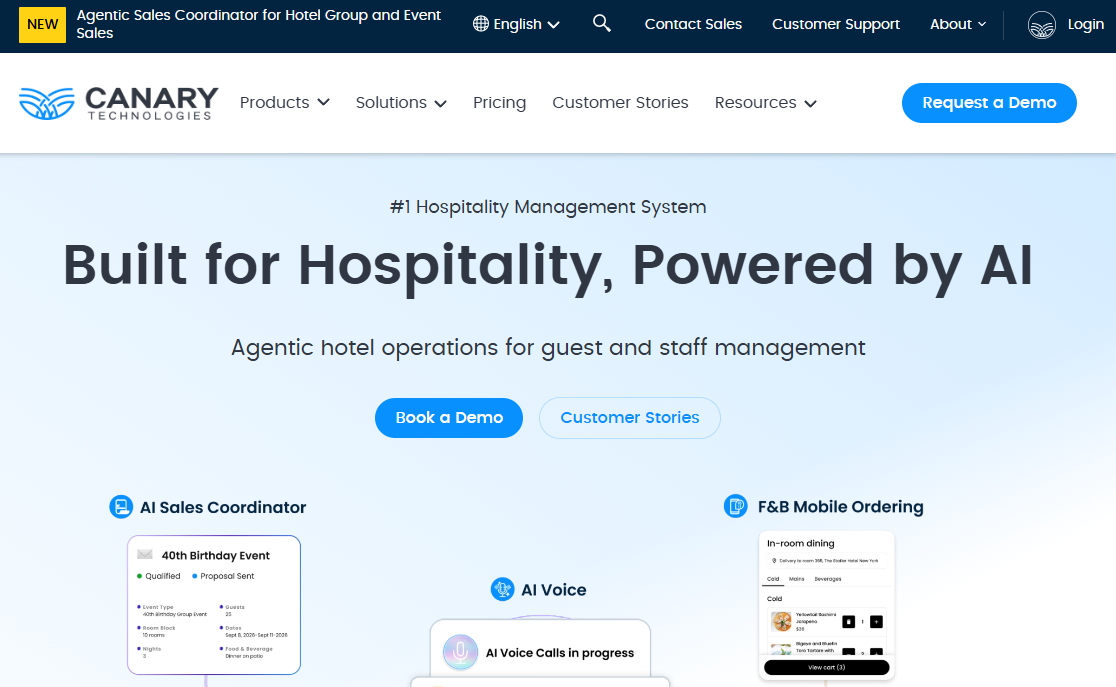This screenshot has width=1116, height=687.
Task: Open Customer Stories in the navigation bar
Action: (x=621, y=103)
